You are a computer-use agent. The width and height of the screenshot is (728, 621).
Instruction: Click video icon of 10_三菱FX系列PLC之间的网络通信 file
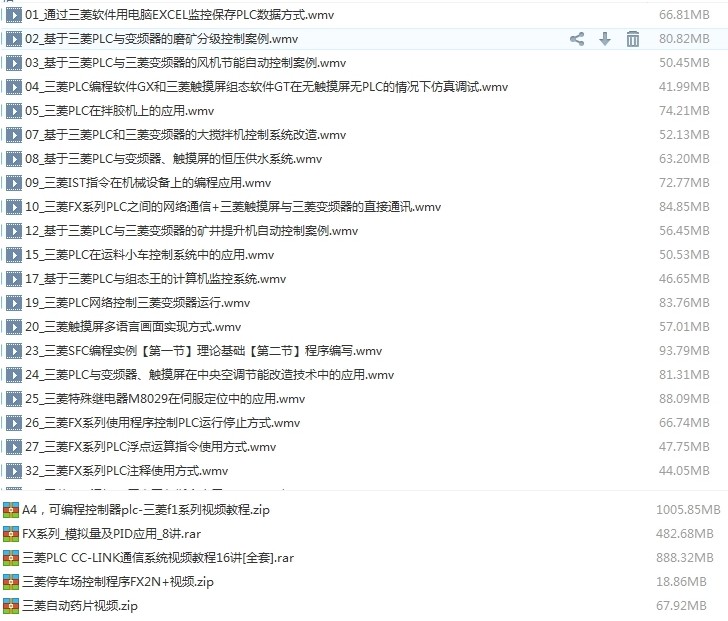coord(14,207)
